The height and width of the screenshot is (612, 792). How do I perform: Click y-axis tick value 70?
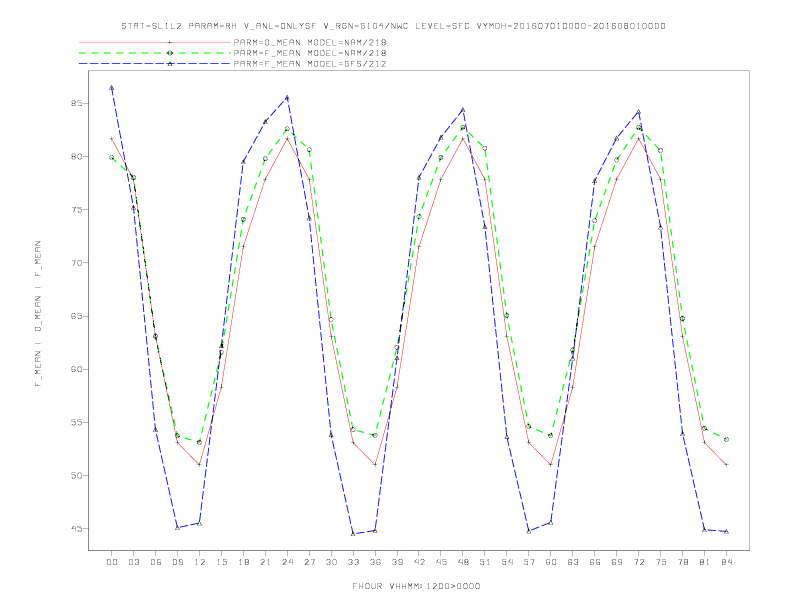[x=77, y=263]
